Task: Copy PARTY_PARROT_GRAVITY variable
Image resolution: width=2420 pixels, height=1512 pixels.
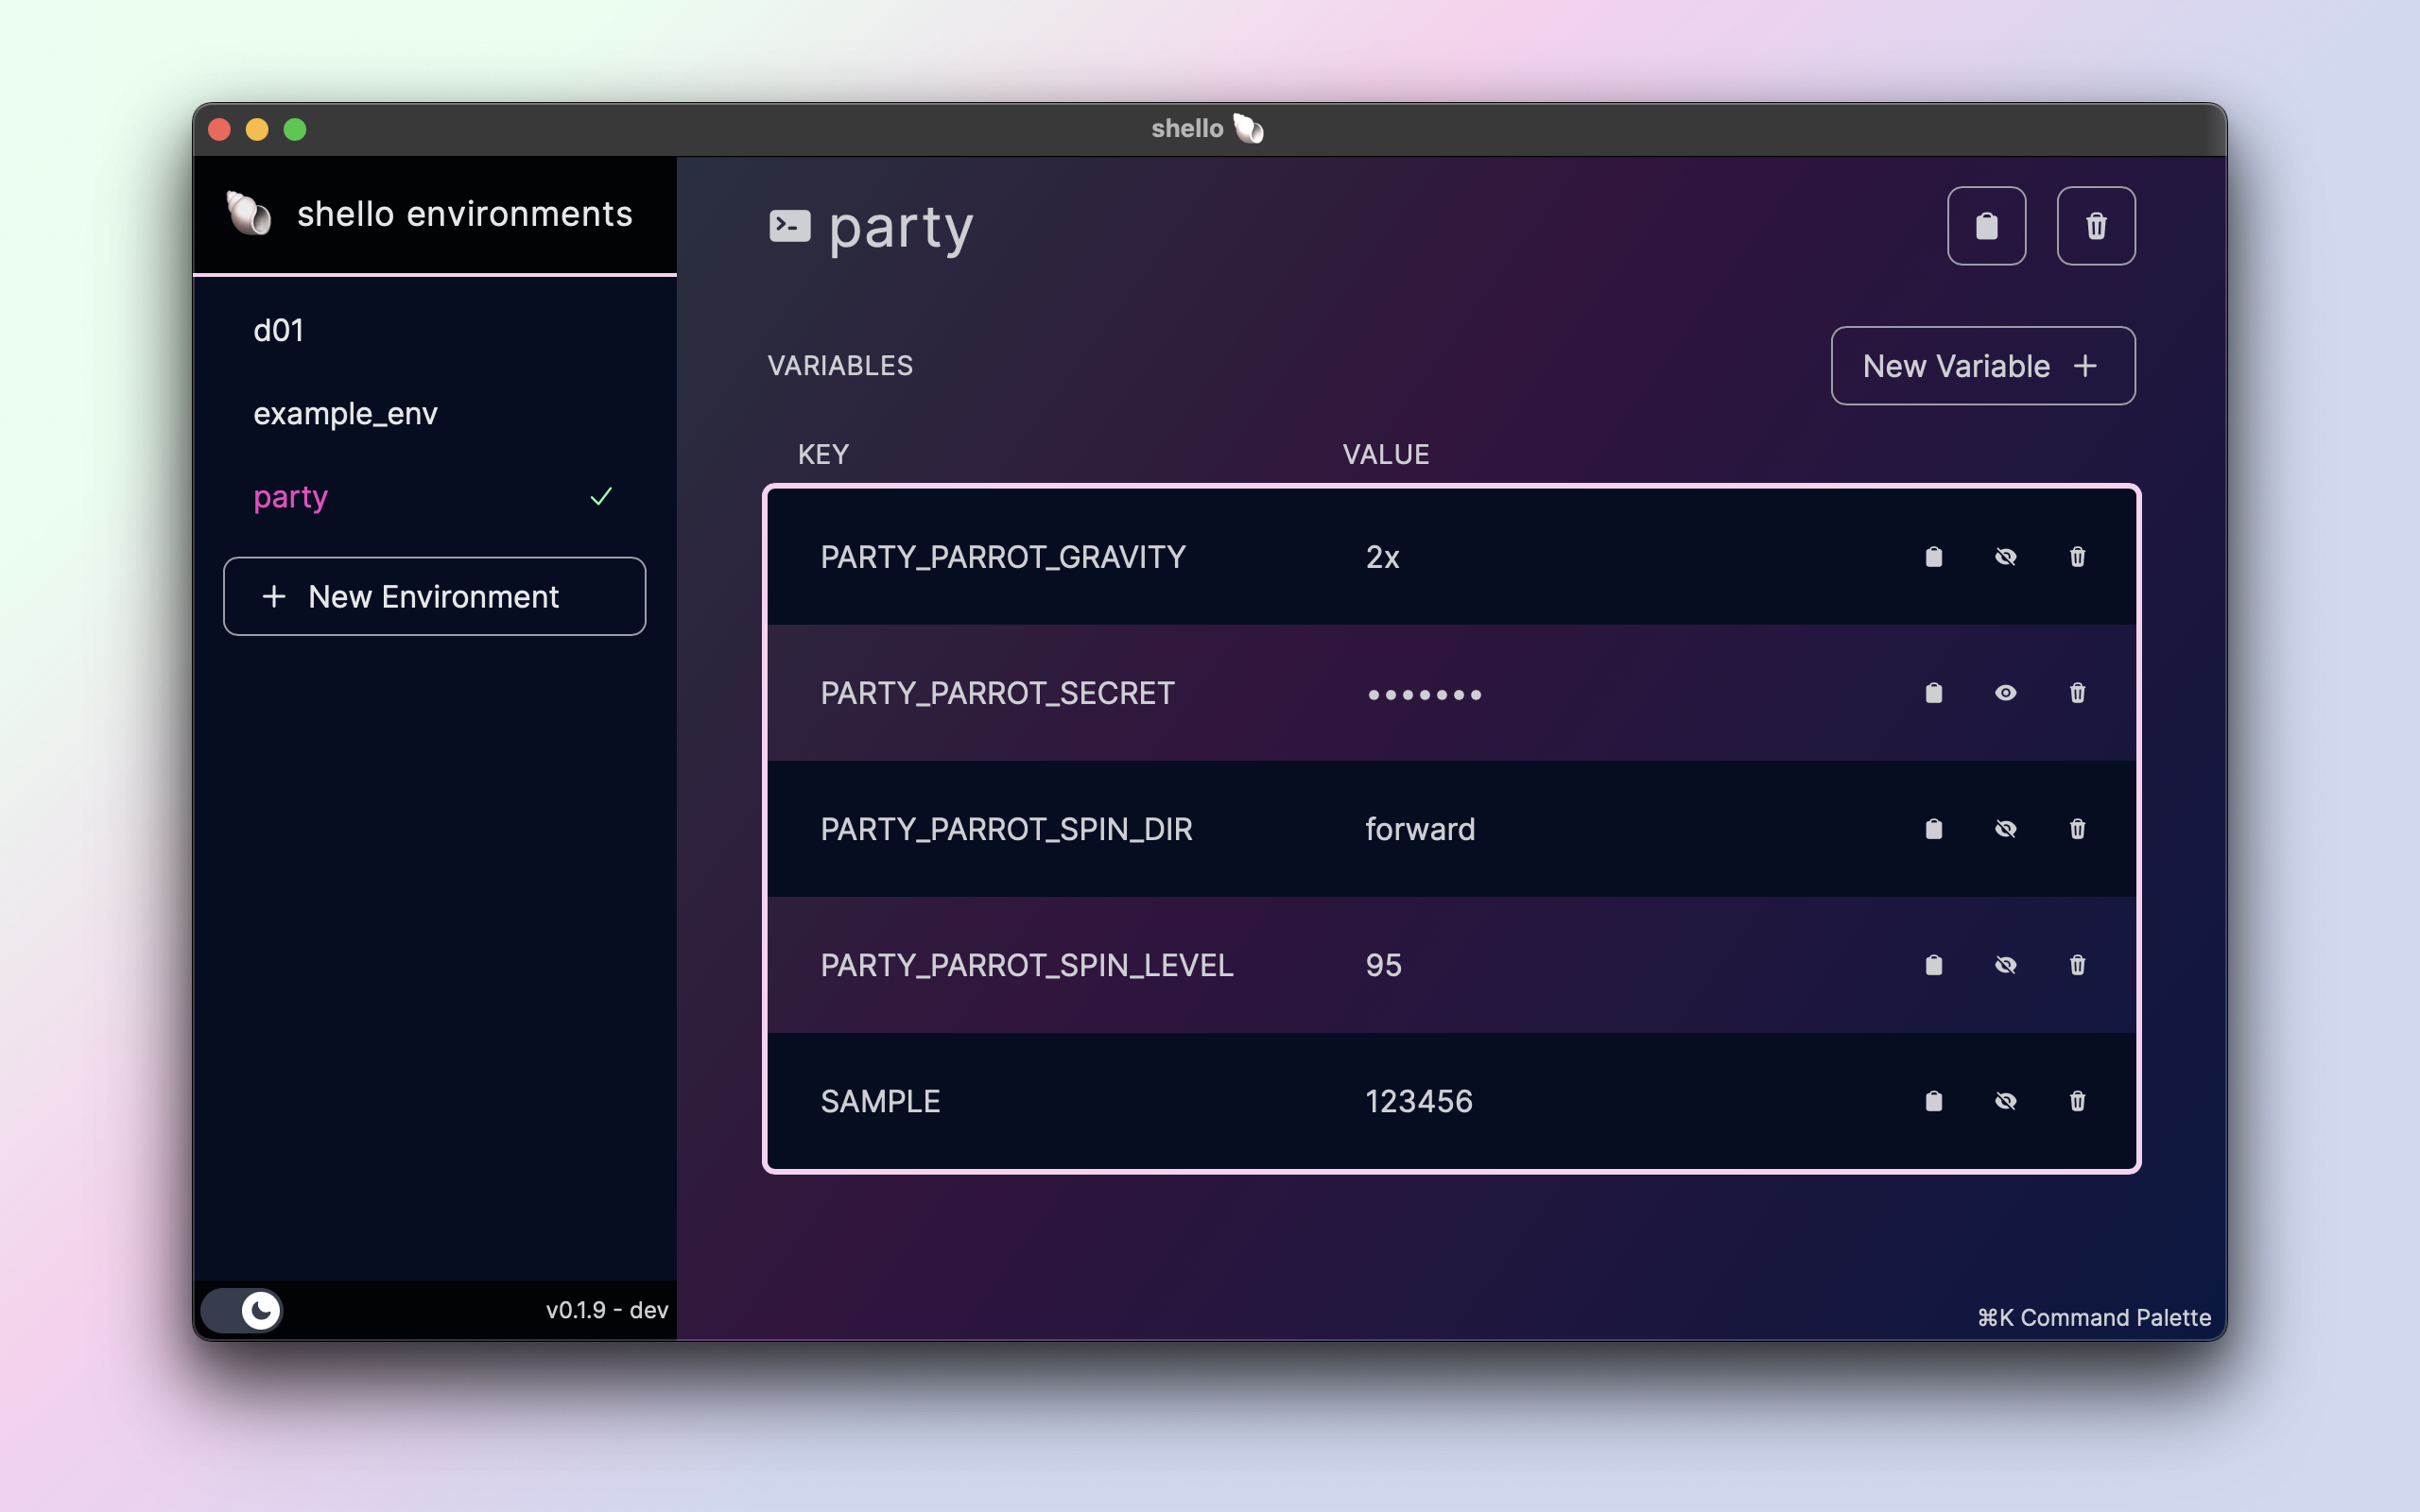Action: click(1933, 557)
